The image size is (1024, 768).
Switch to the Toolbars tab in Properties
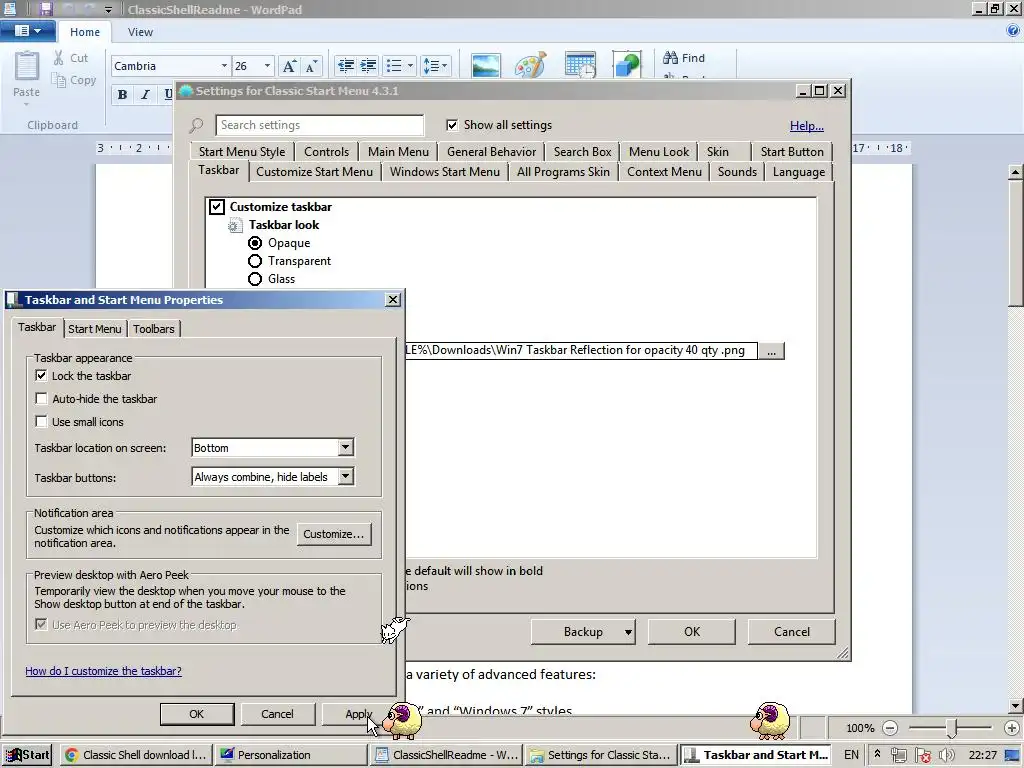pyautogui.click(x=153, y=328)
